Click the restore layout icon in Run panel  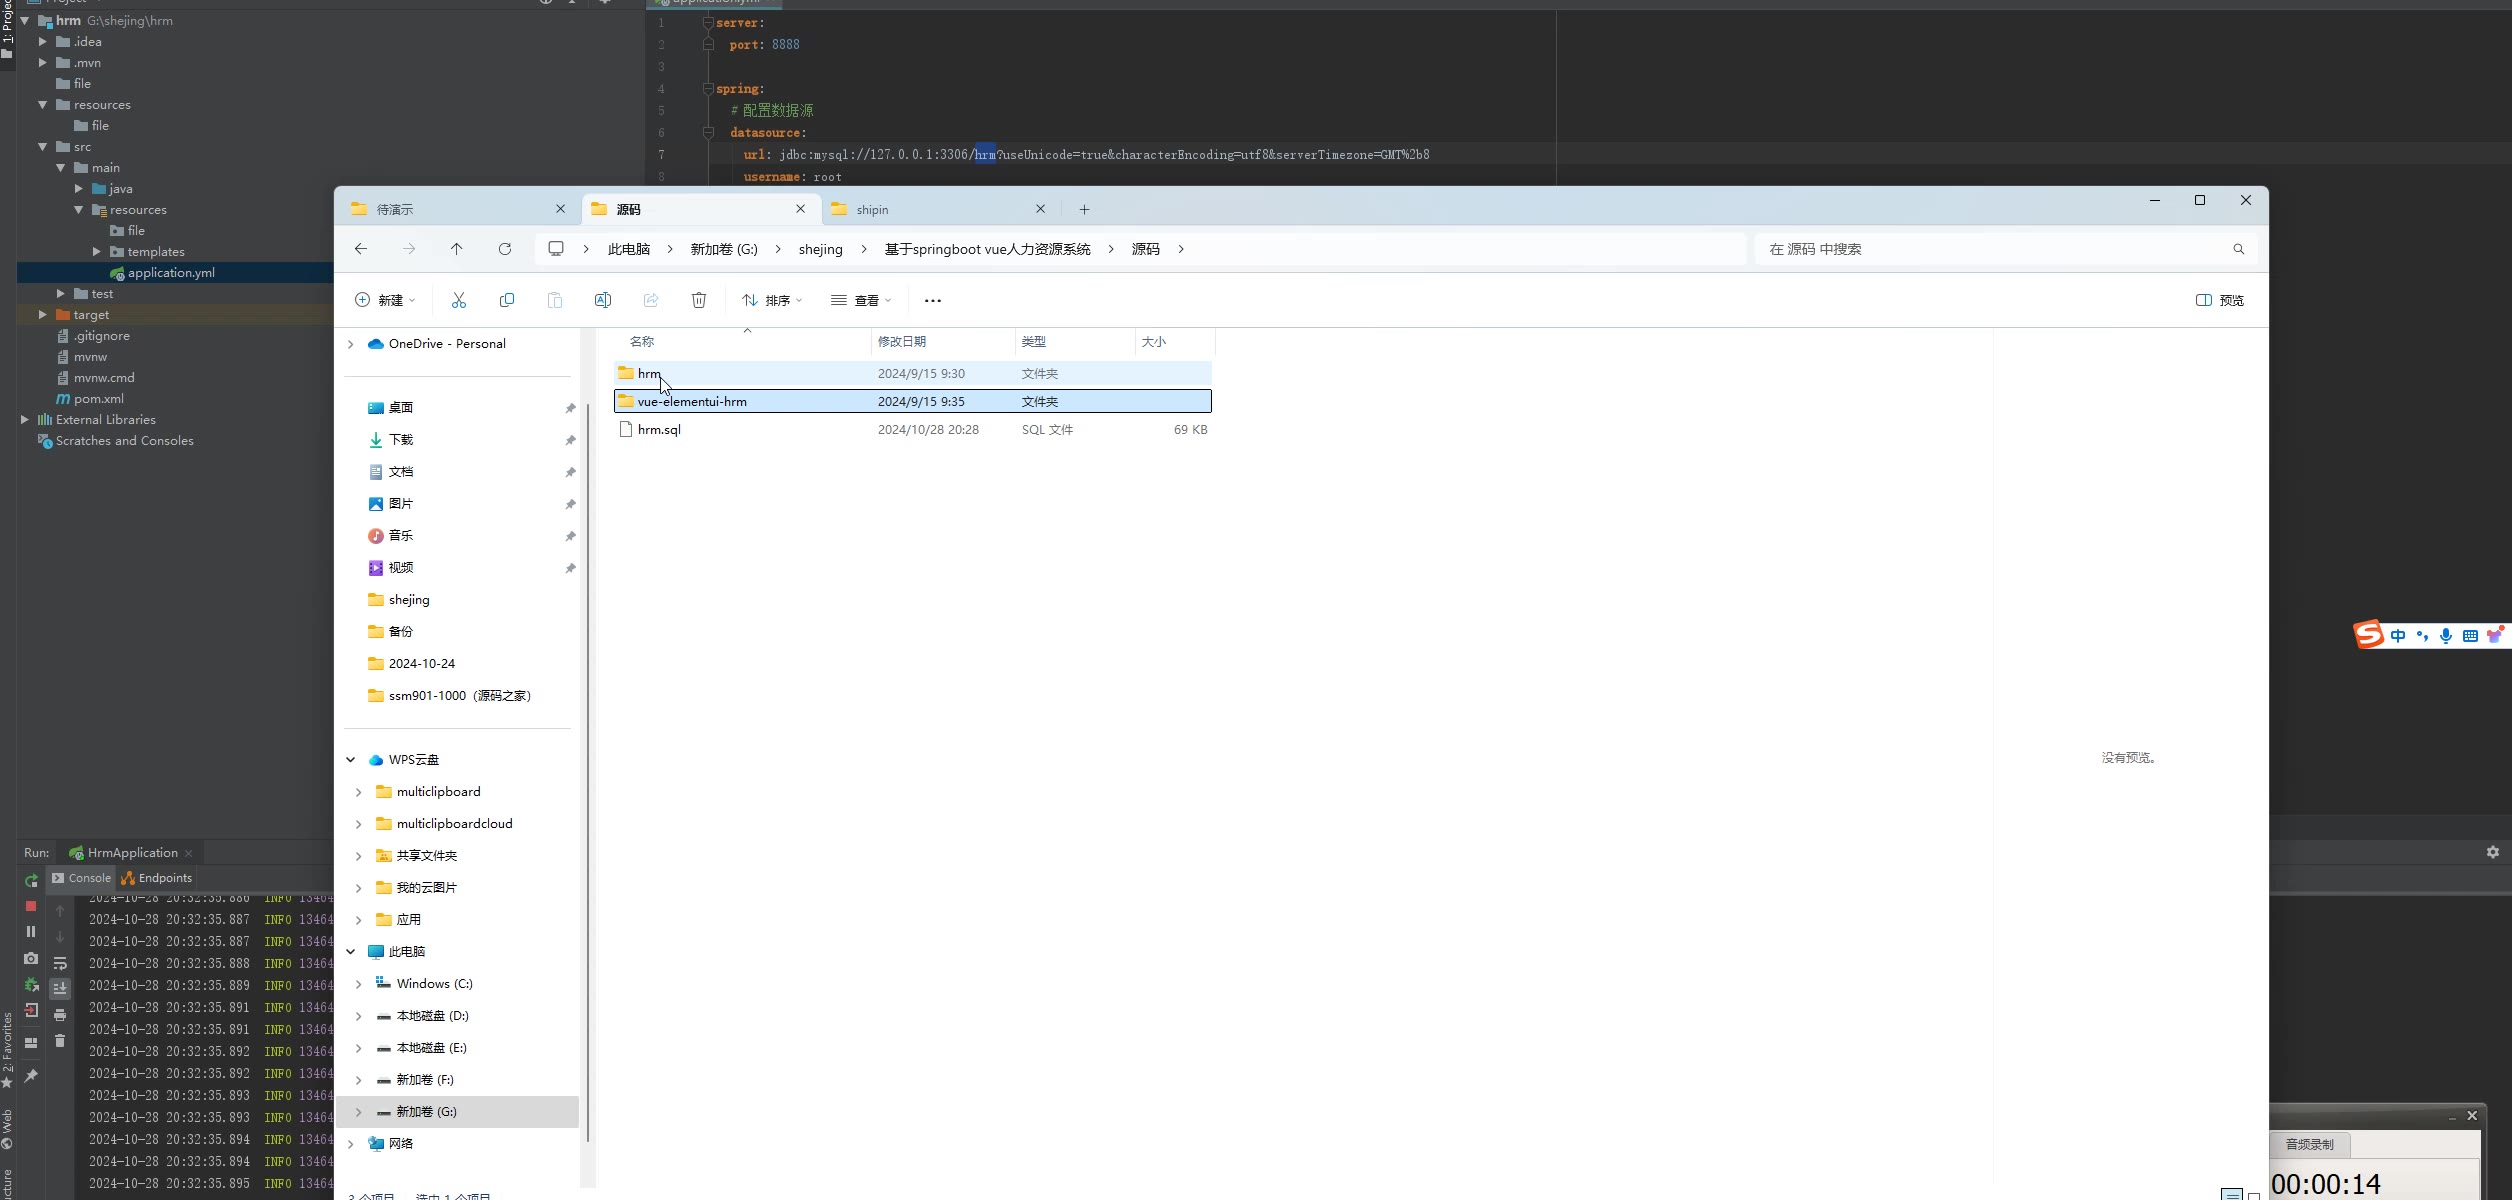coord(31,1042)
